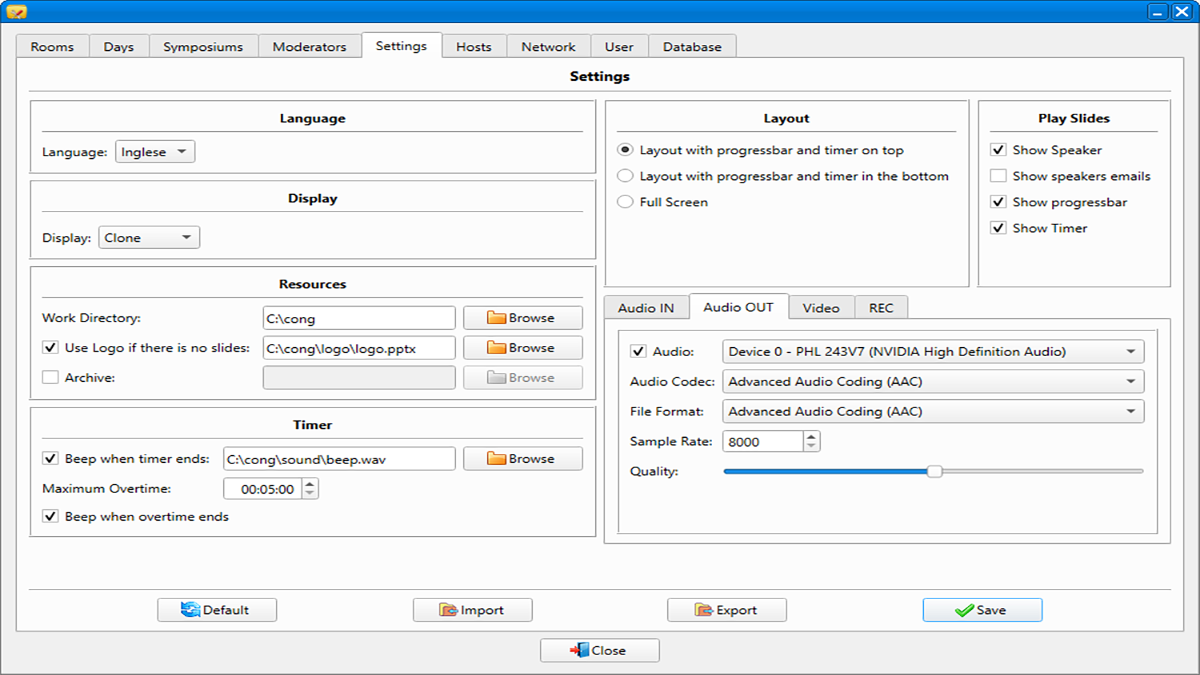Toggle Beep when overtime ends checkbox

(50, 517)
